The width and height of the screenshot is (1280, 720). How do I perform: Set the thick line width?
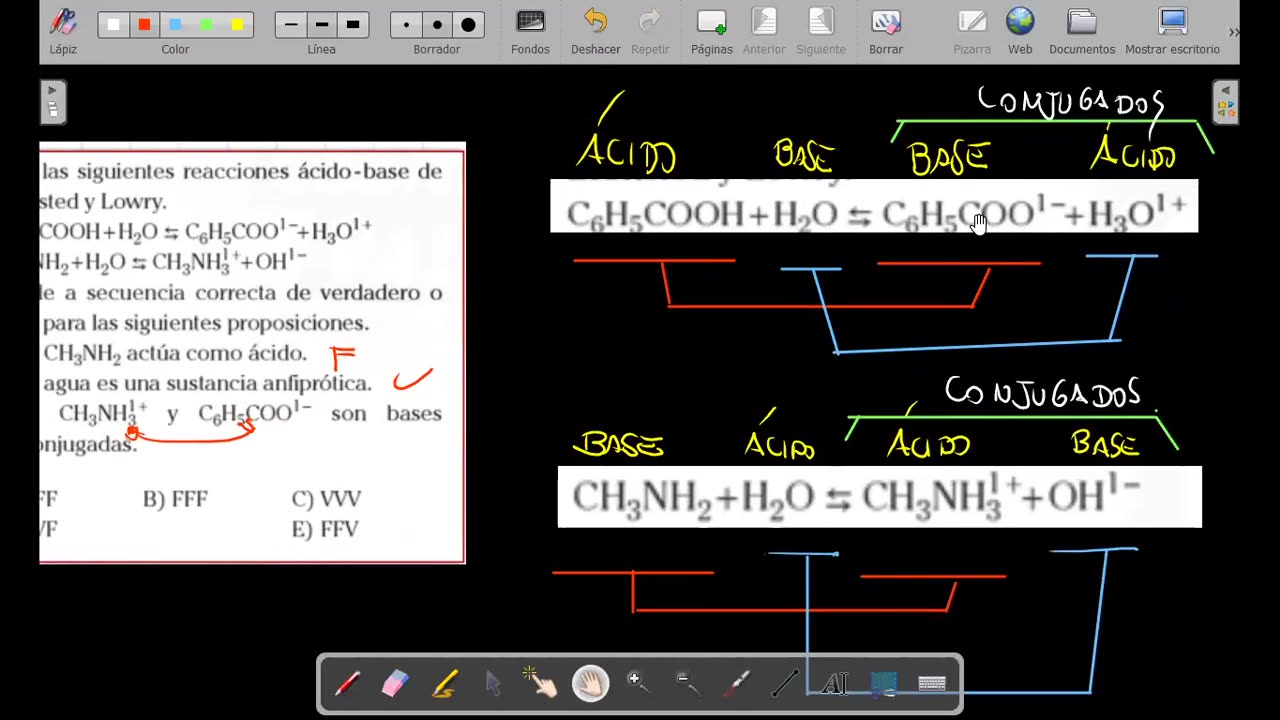353,24
